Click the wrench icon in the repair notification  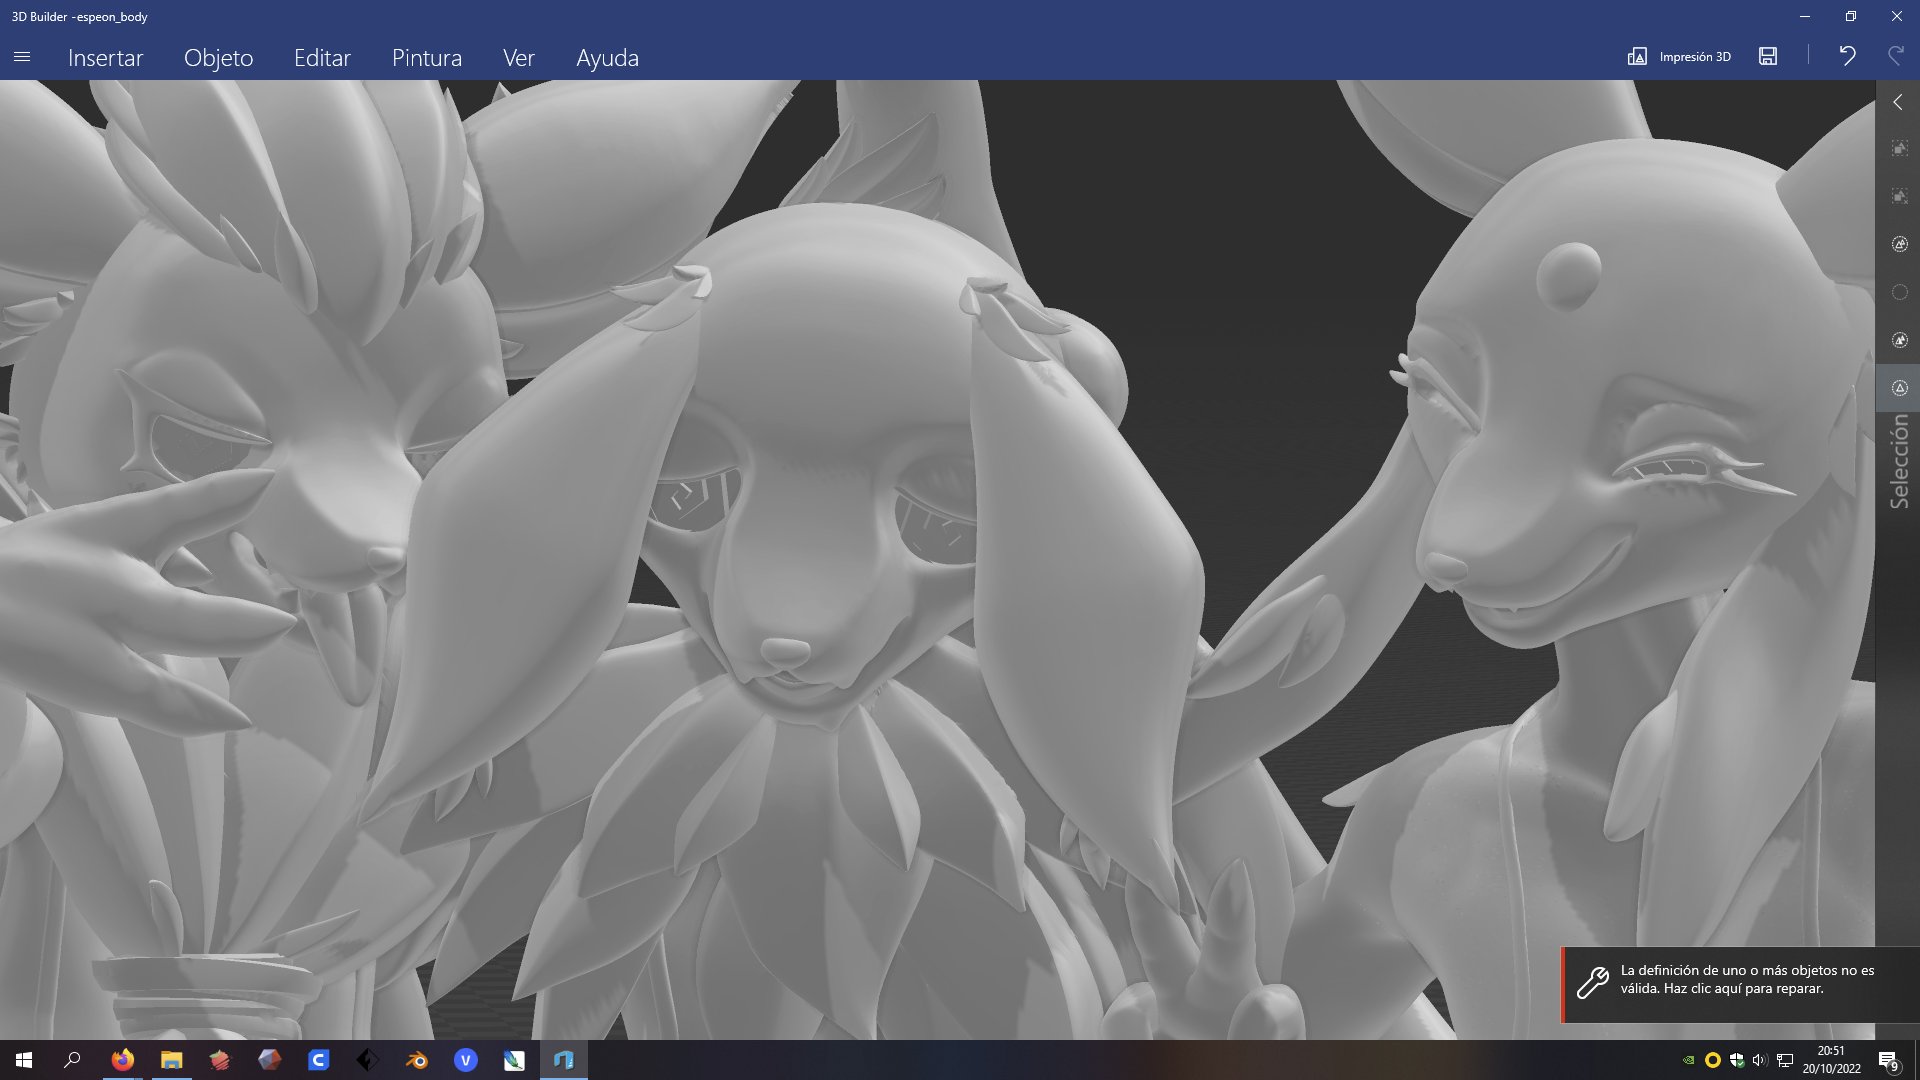(x=1592, y=983)
